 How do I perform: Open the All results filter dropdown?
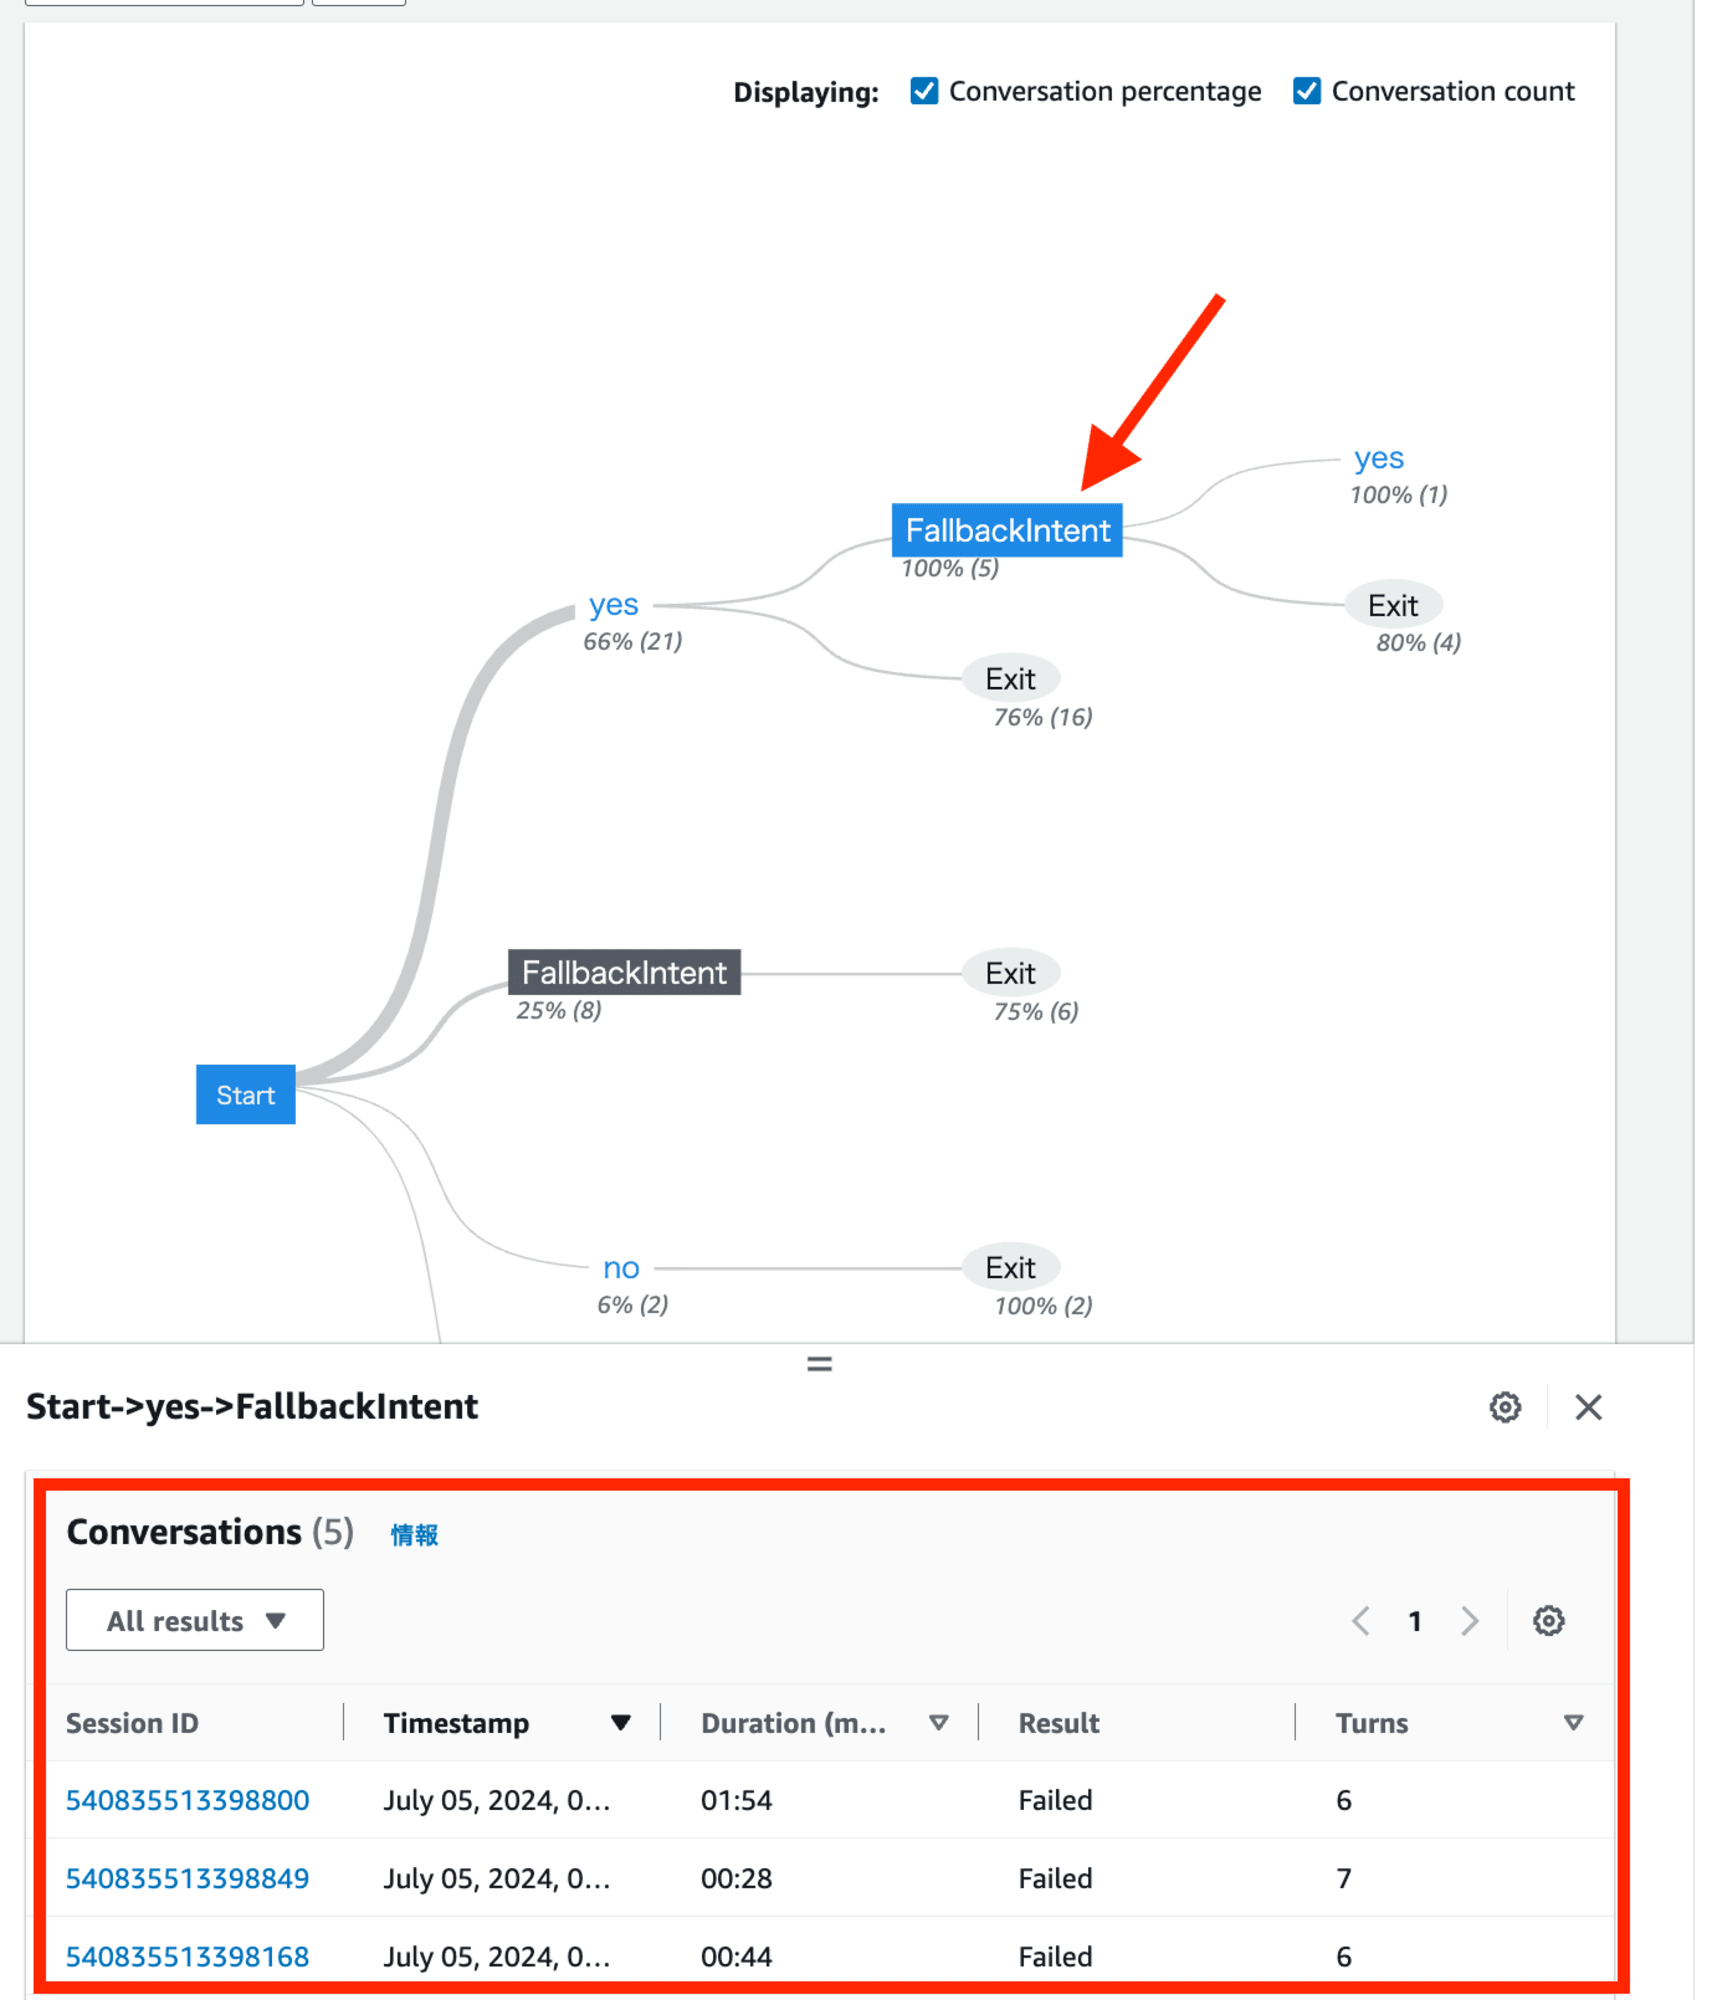[195, 1620]
